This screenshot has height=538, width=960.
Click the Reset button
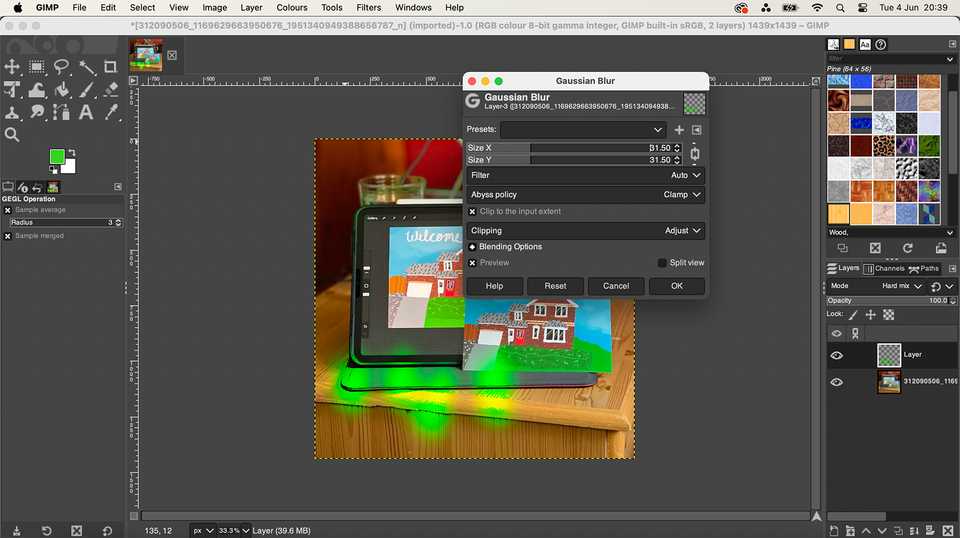pos(555,286)
